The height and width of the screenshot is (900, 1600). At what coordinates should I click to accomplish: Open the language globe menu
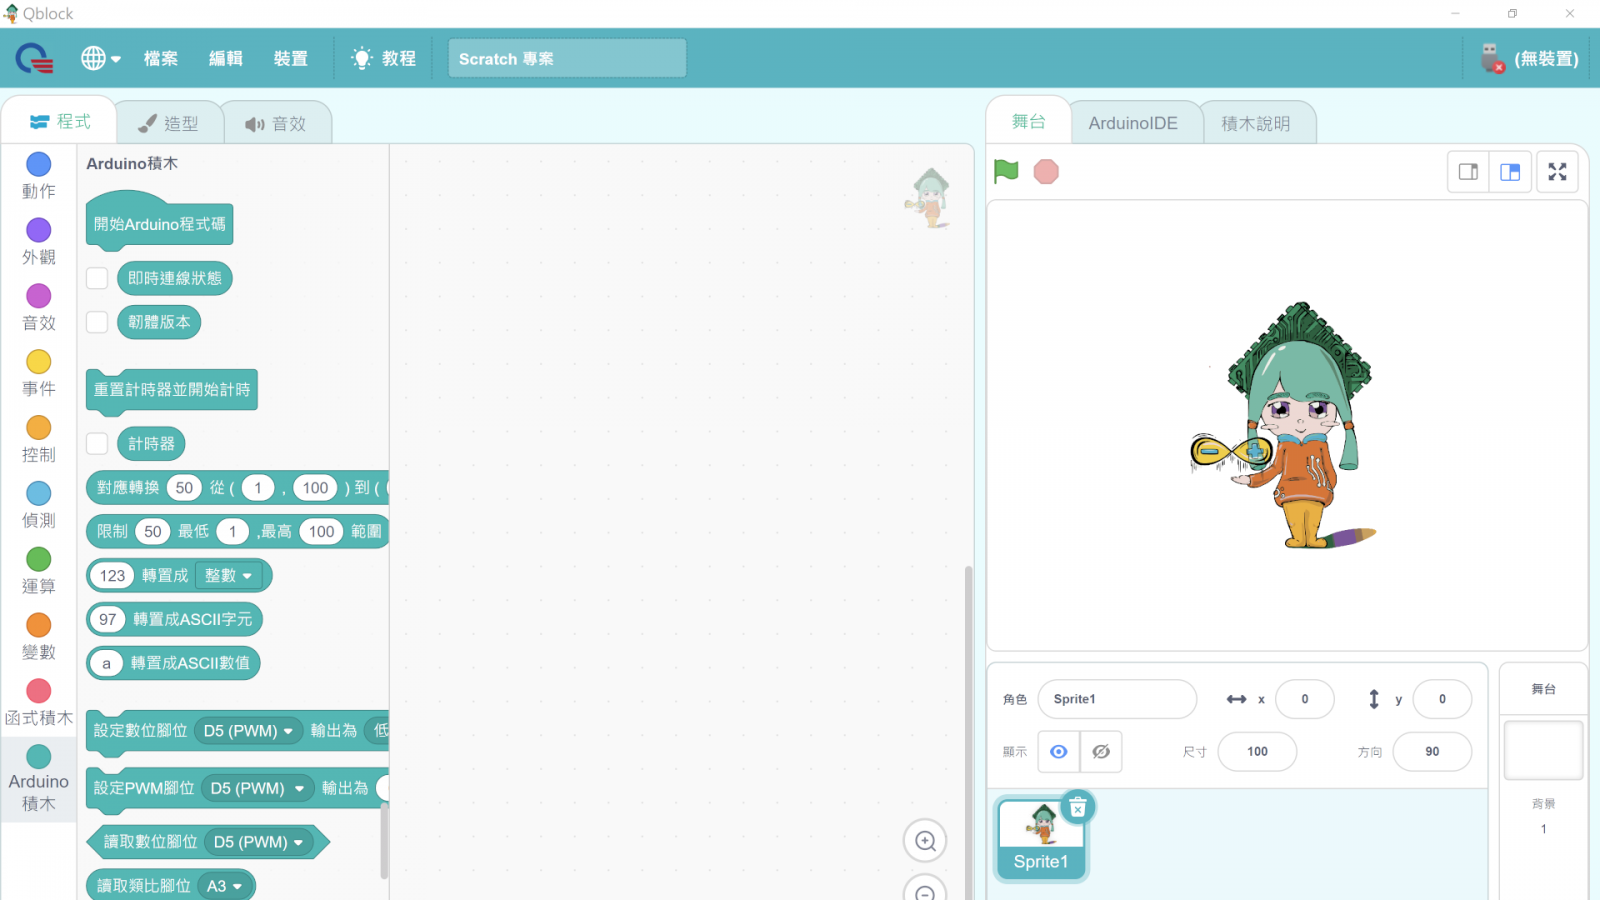point(100,59)
